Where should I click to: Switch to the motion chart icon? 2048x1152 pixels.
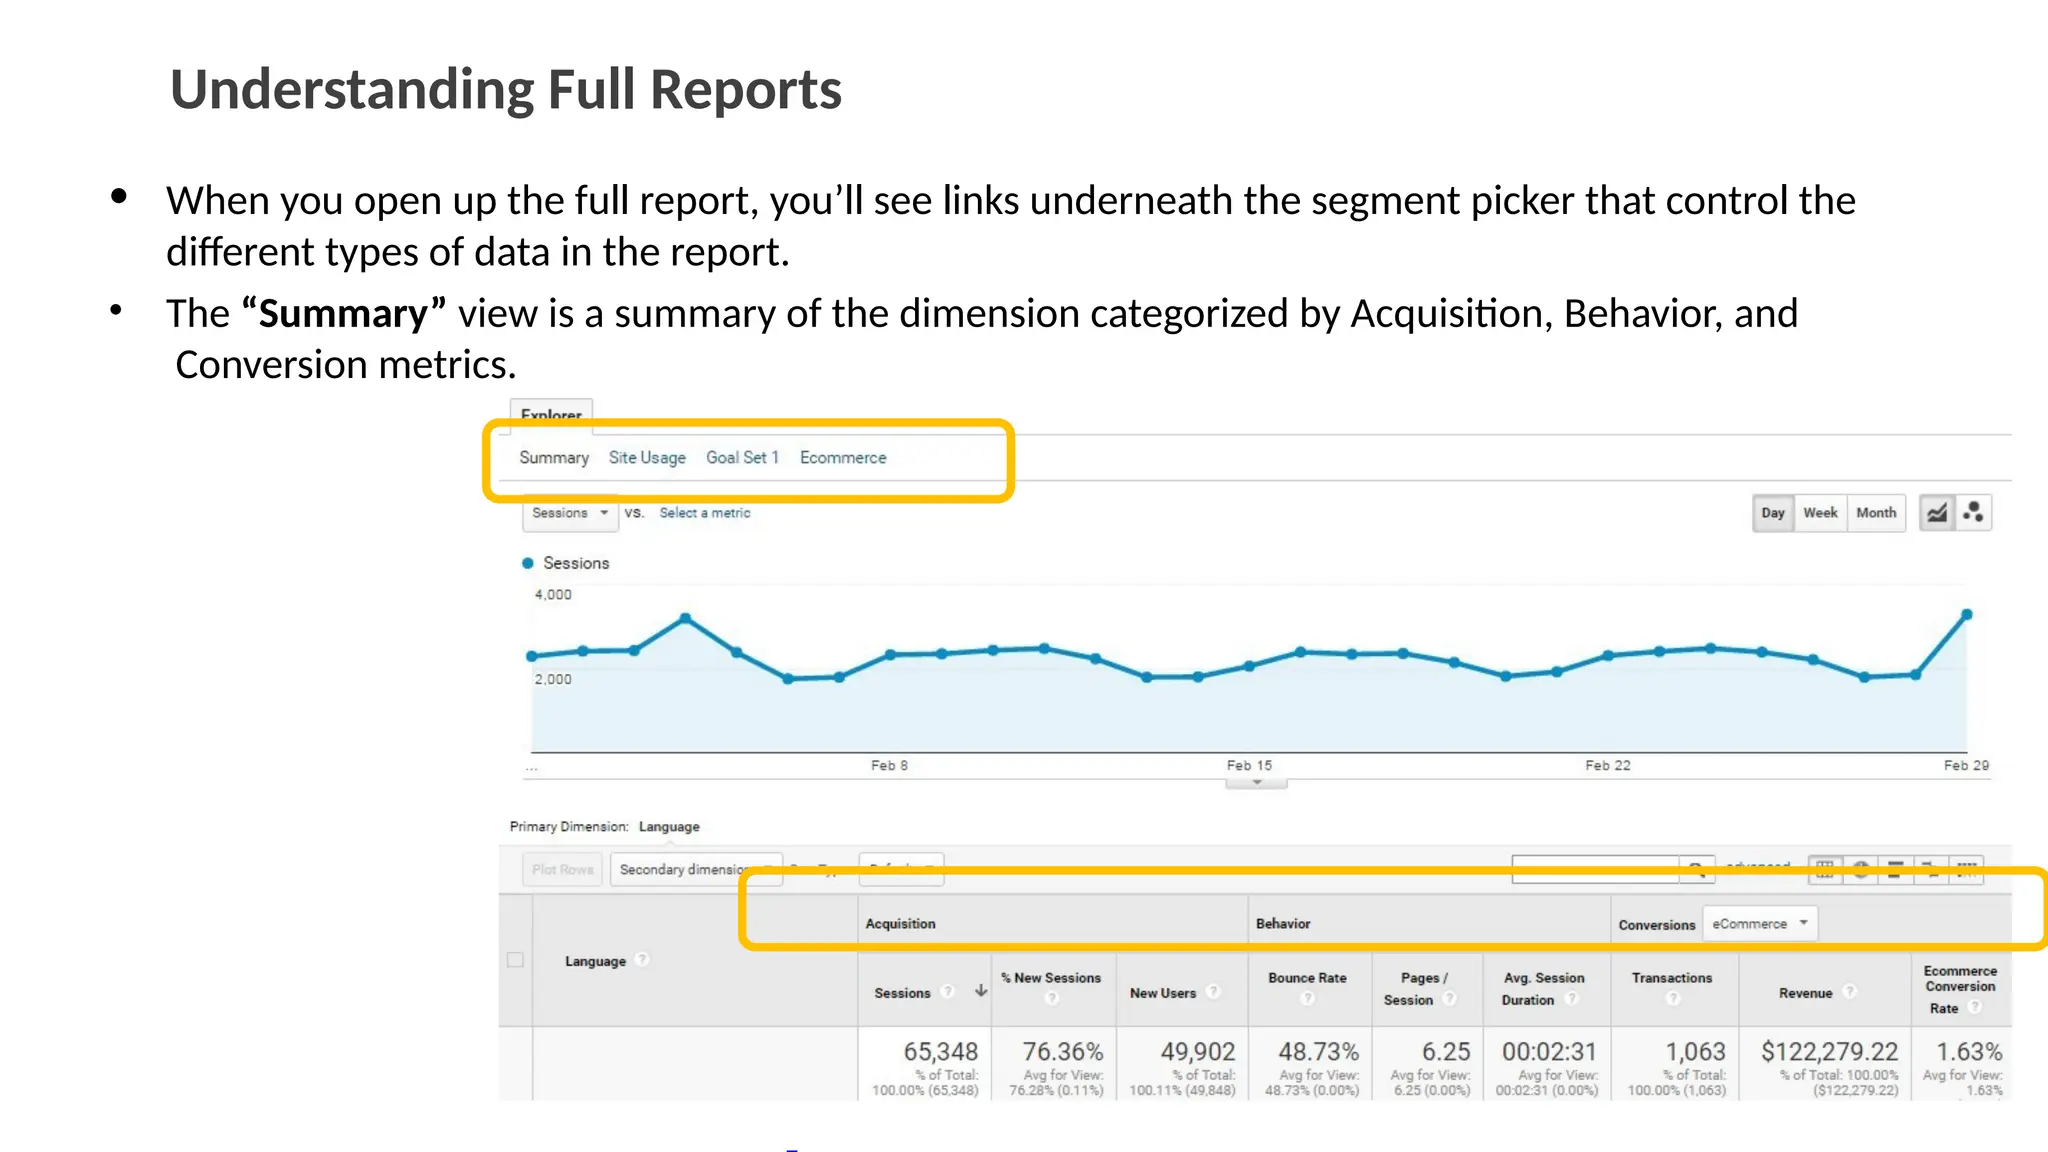[x=1973, y=513]
